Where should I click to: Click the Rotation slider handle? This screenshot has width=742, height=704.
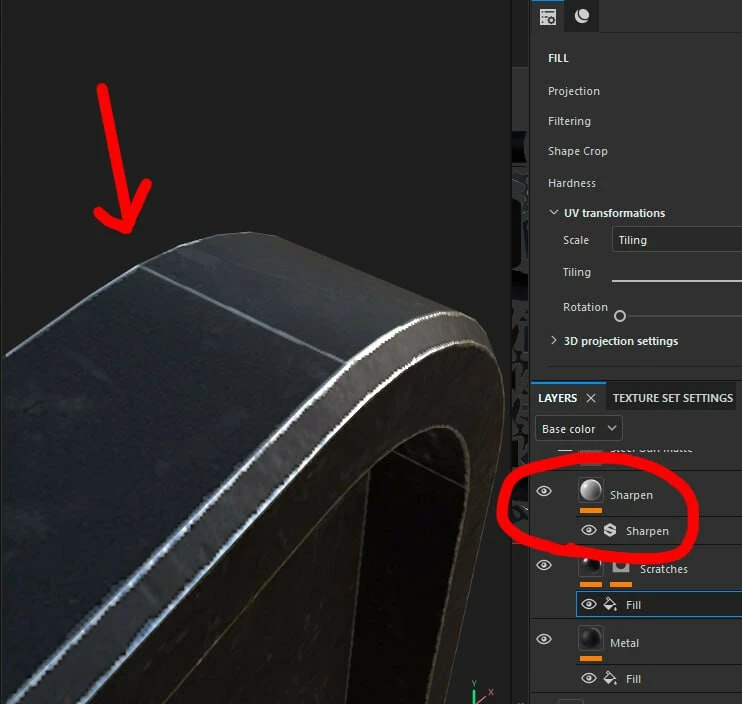[x=619, y=316]
